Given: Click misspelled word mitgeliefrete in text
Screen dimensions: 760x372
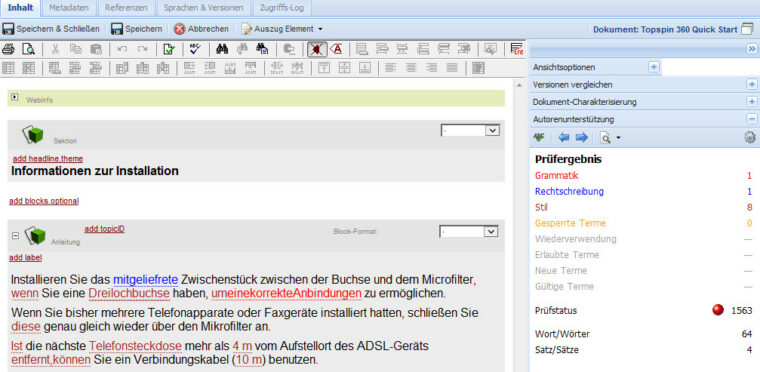Looking at the screenshot, I should 146,280.
